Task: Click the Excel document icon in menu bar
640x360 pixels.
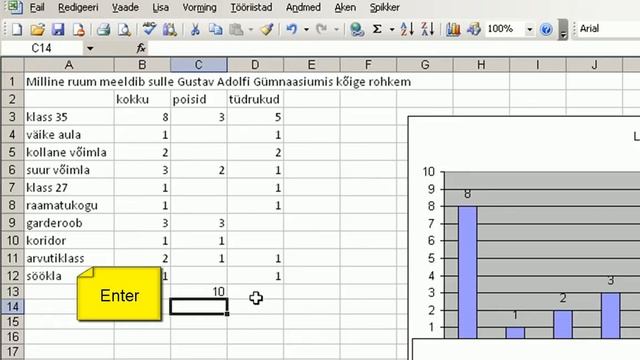Action: pyautogui.click(x=15, y=7)
